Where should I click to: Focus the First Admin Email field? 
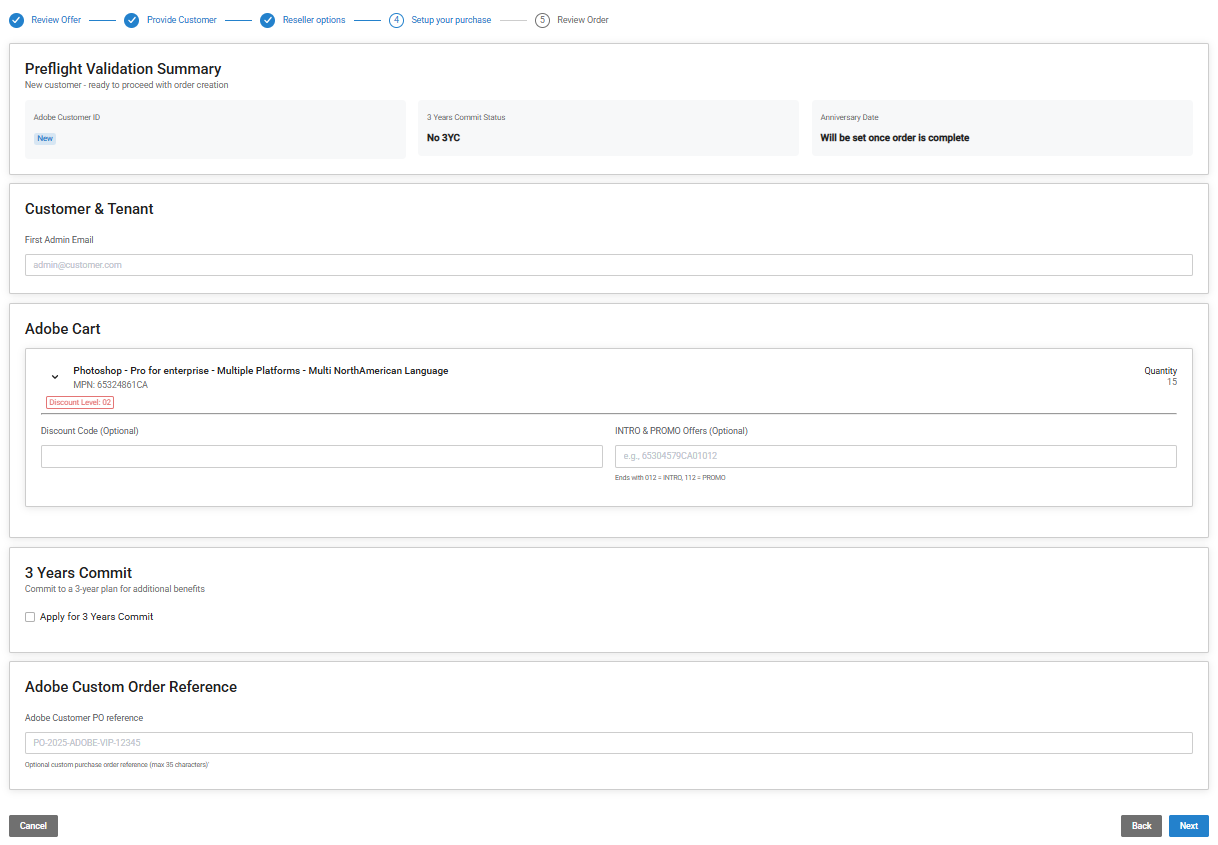(x=608, y=265)
